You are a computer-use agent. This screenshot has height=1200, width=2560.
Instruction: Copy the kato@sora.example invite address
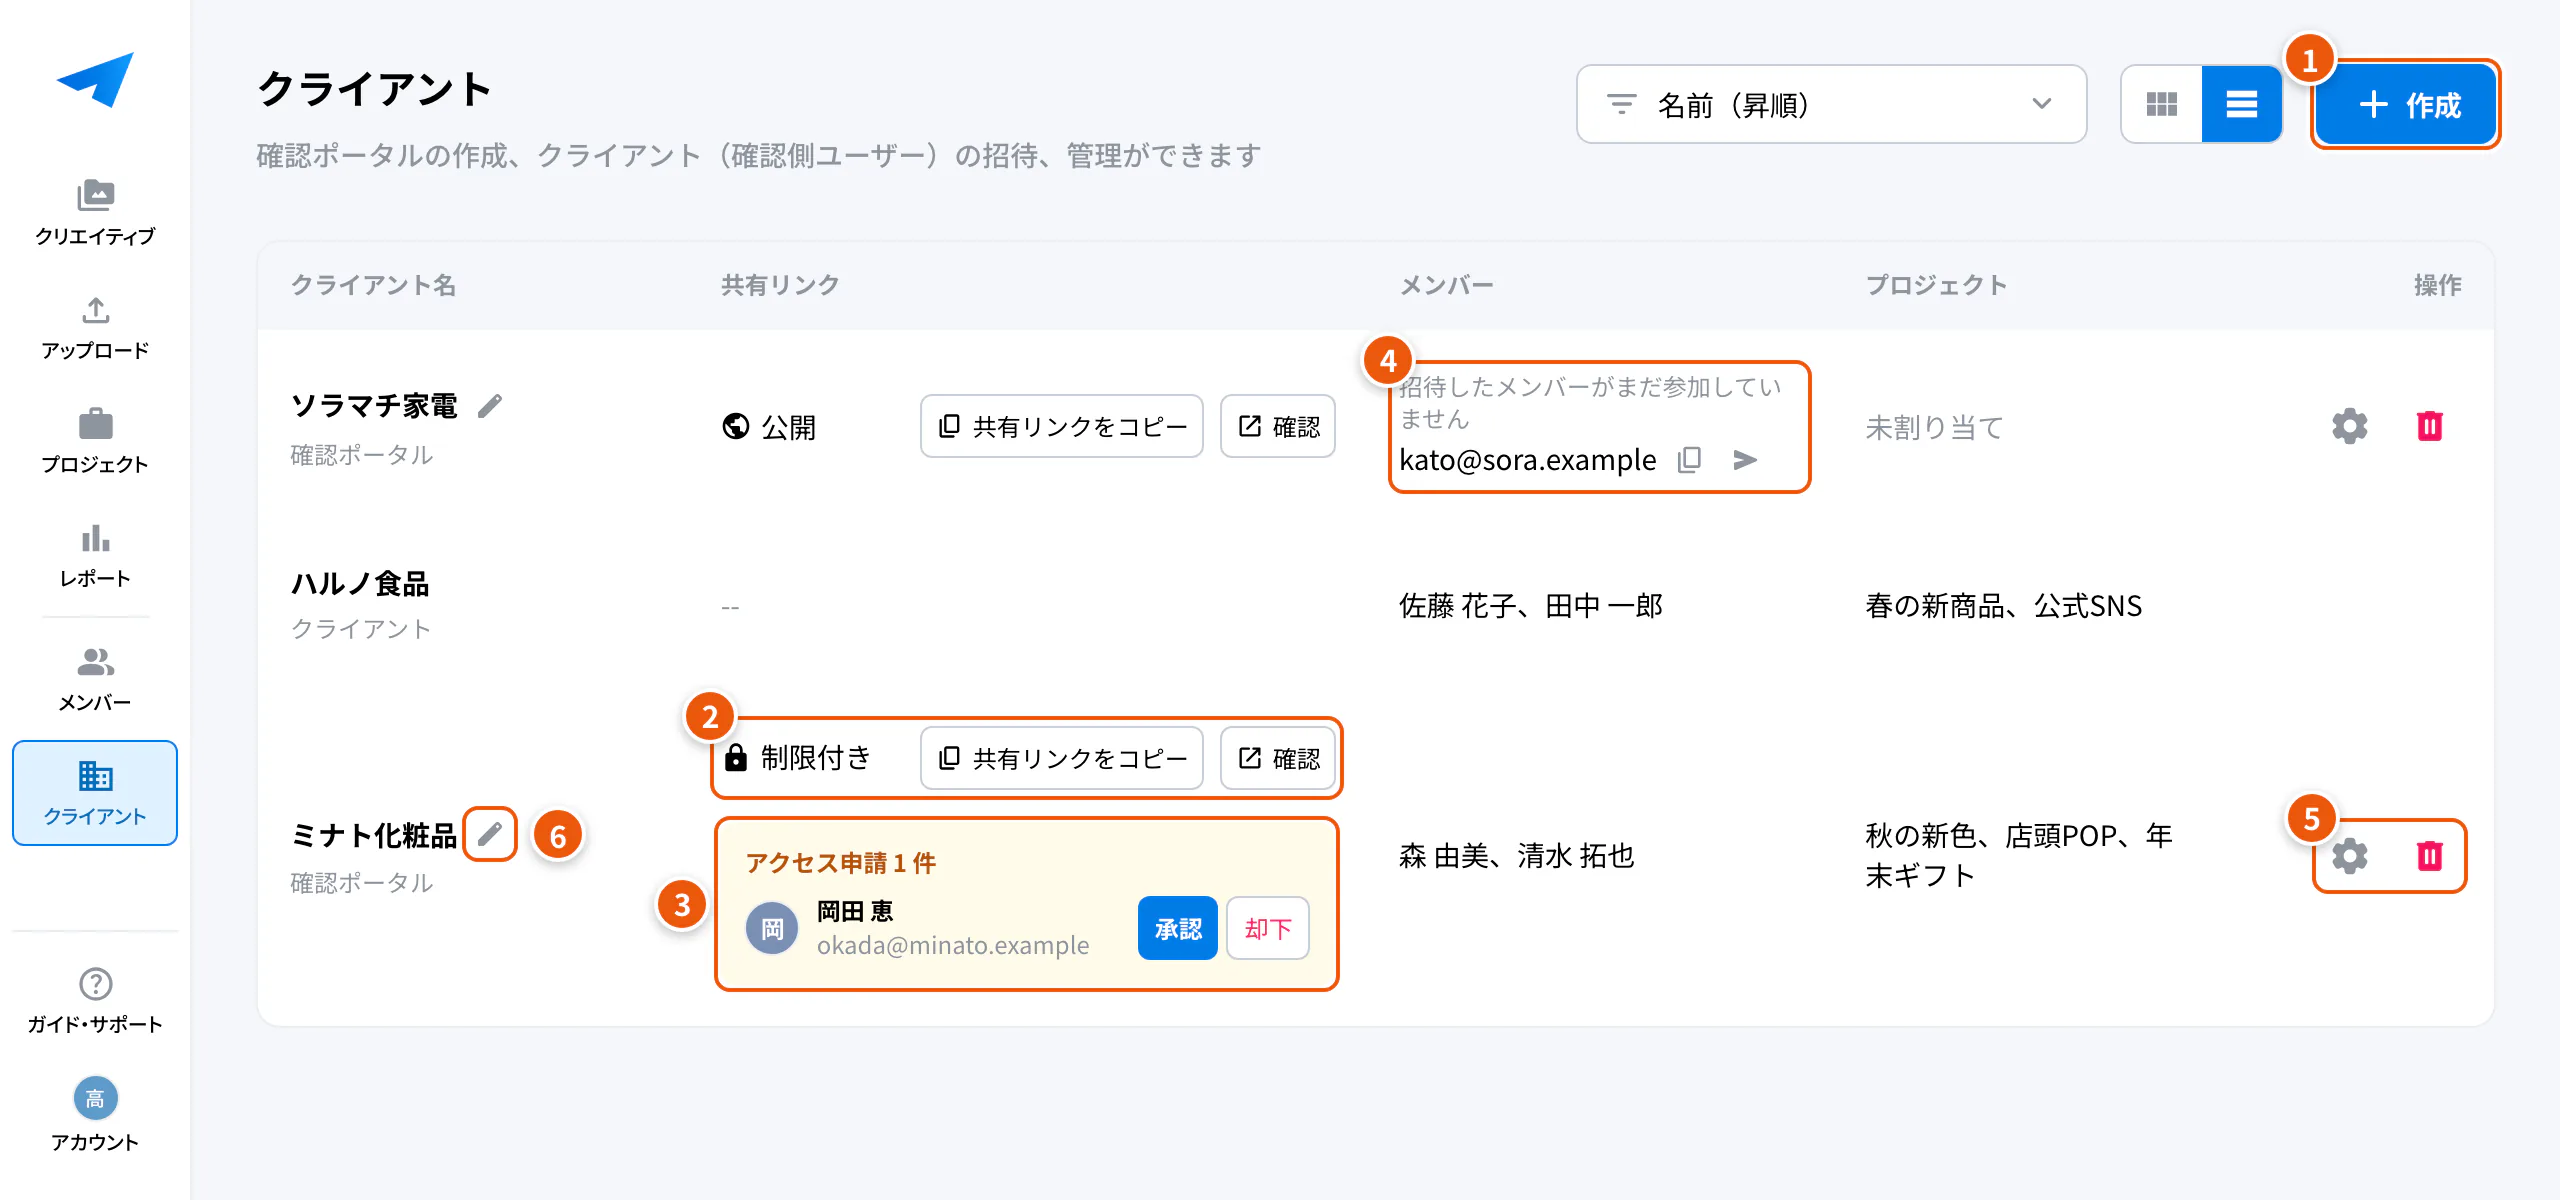pyautogui.click(x=1689, y=459)
